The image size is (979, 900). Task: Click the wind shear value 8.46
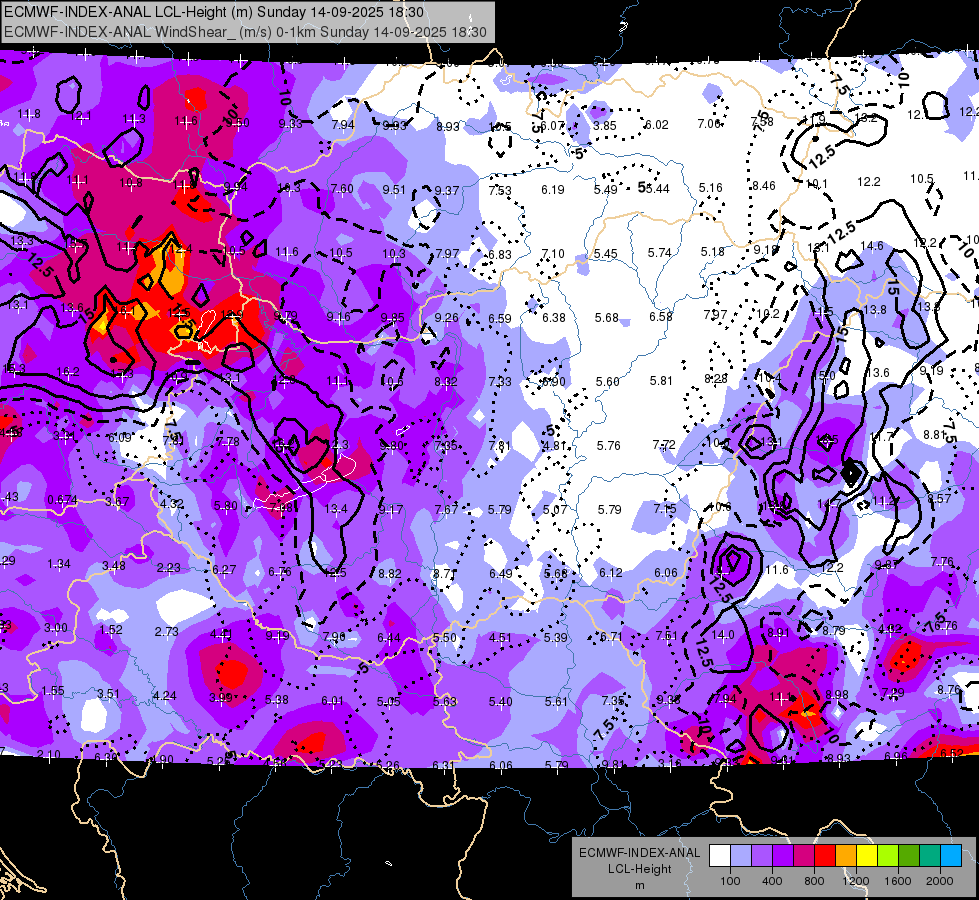[764, 185]
